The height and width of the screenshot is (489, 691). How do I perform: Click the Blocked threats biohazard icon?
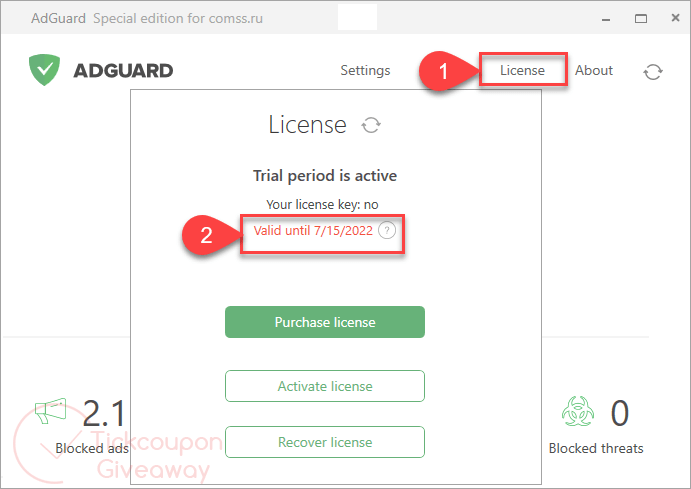(576, 412)
